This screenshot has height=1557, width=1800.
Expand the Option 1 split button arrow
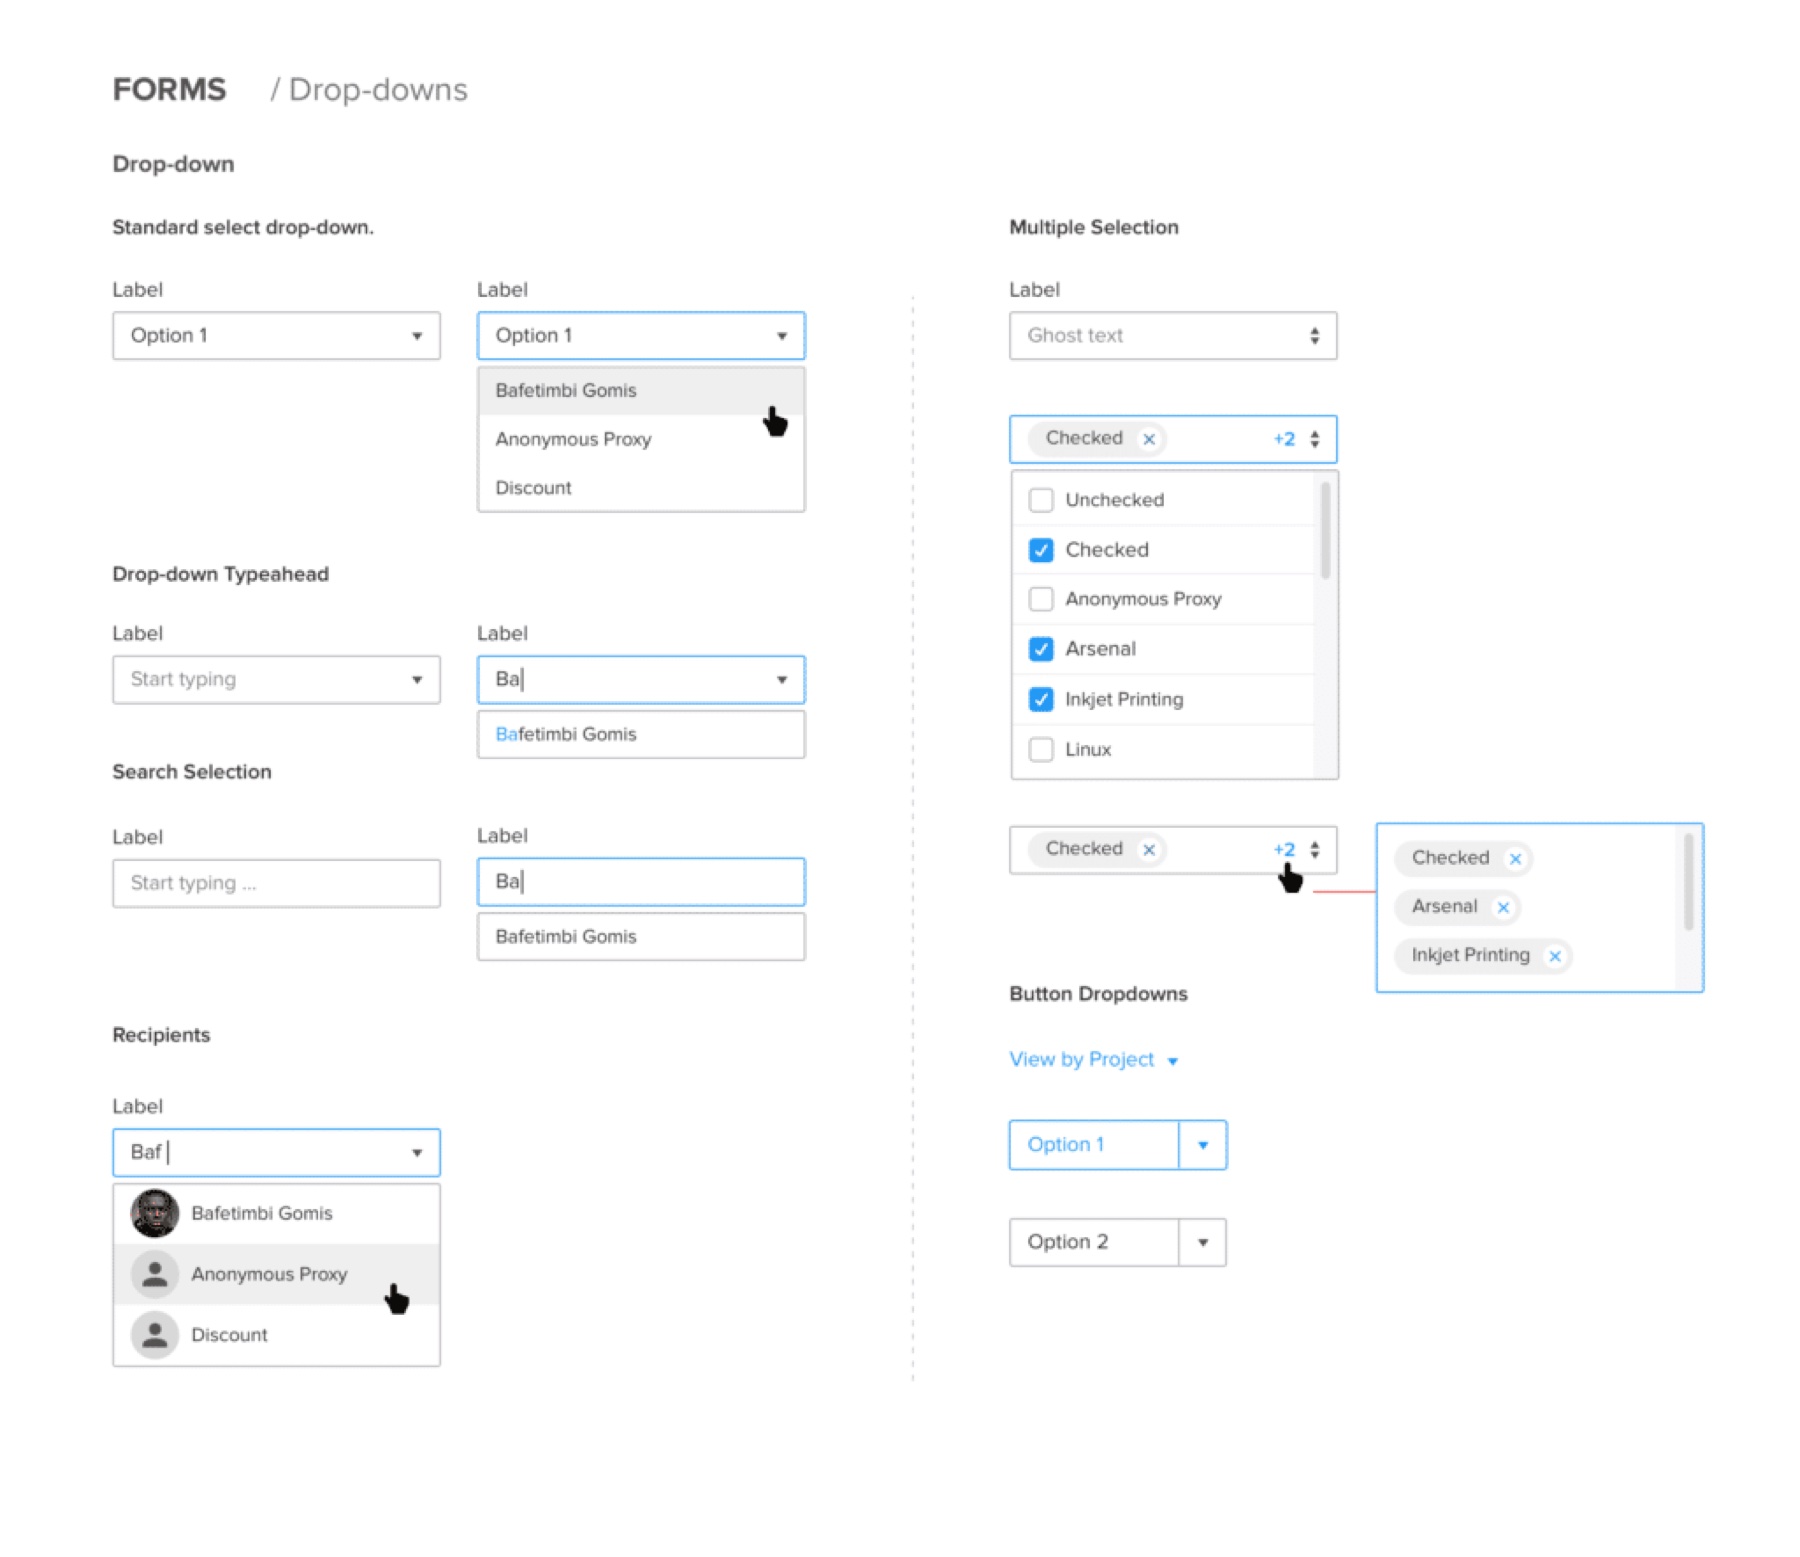(1203, 1145)
